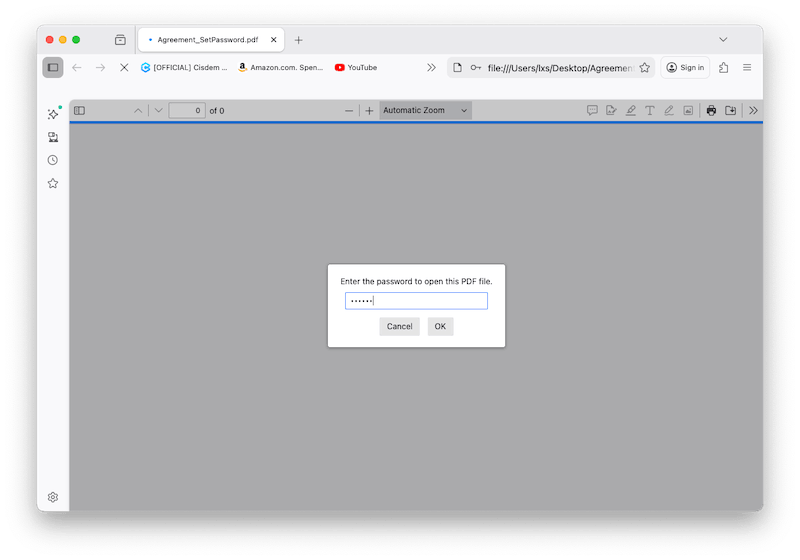Click the page number field
800x560 pixels.
187,111
